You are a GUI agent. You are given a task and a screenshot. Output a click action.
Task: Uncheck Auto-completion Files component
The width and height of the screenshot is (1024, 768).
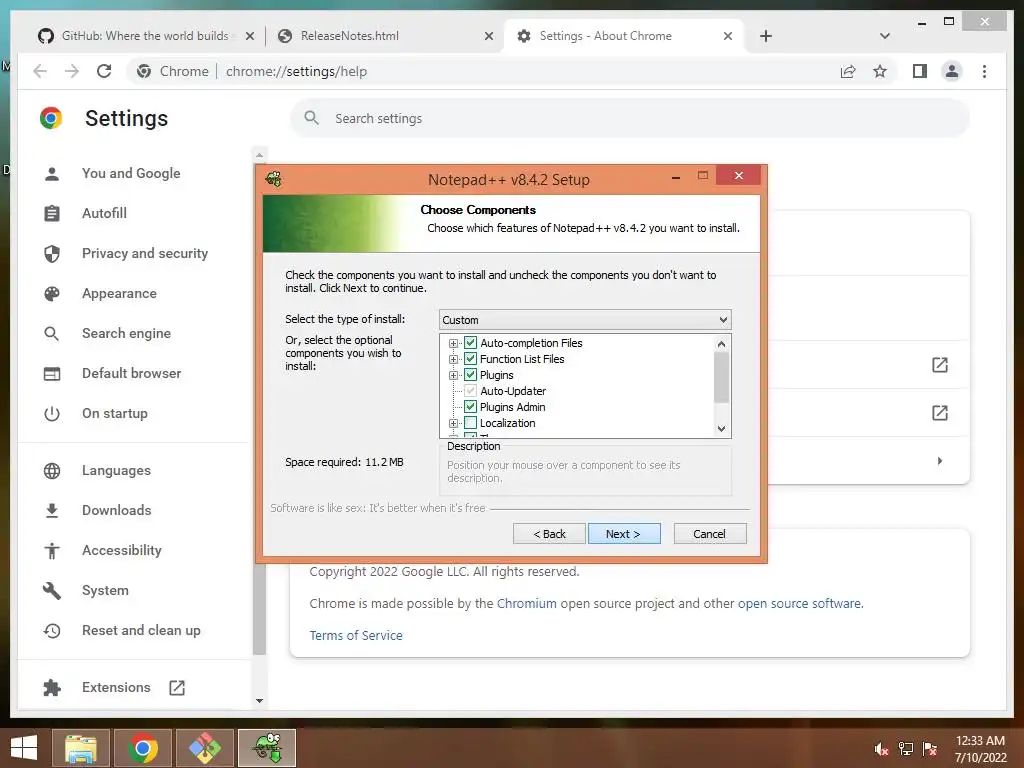470,343
